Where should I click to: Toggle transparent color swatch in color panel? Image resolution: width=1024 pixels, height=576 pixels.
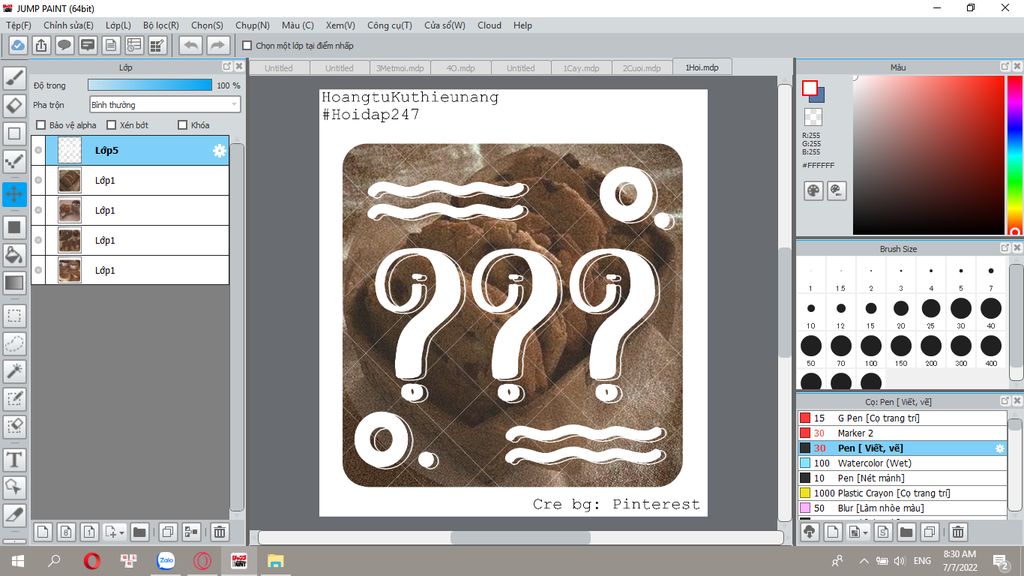[813, 118]
